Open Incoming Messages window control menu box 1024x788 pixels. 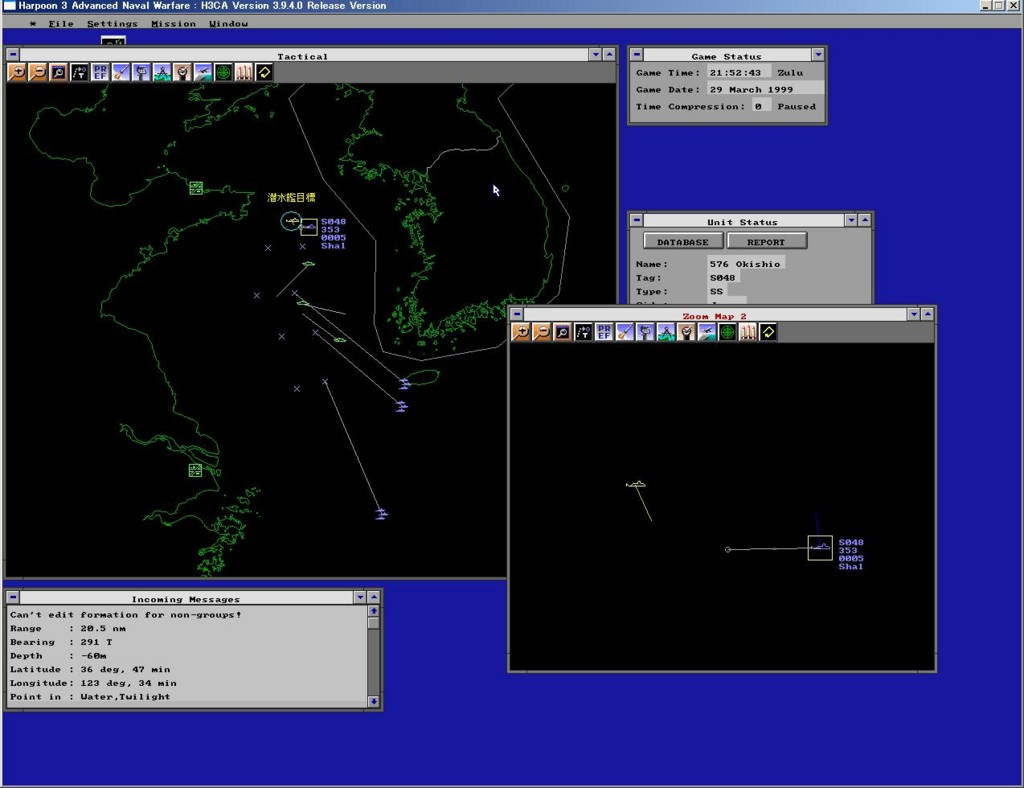[13, 597]
